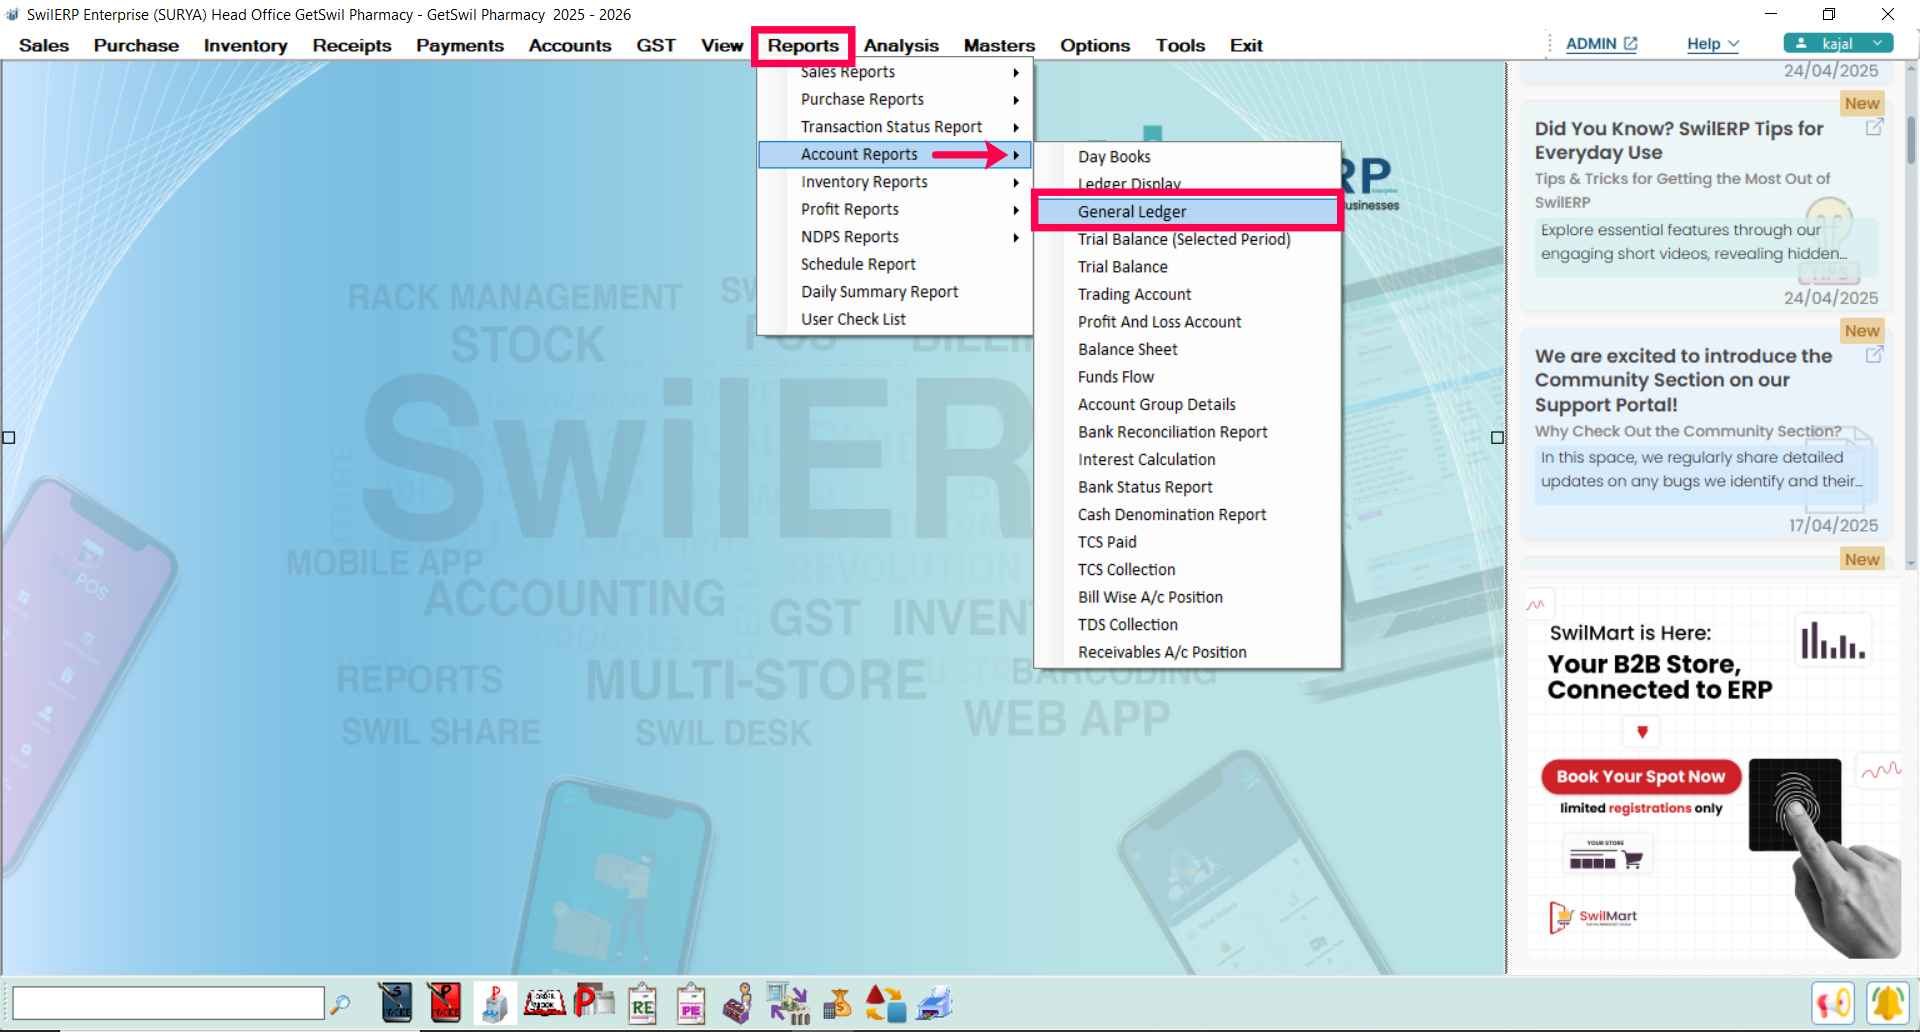Open the Community Section announcement card
This screenshot has width=1920, height=1032.
1706,433
